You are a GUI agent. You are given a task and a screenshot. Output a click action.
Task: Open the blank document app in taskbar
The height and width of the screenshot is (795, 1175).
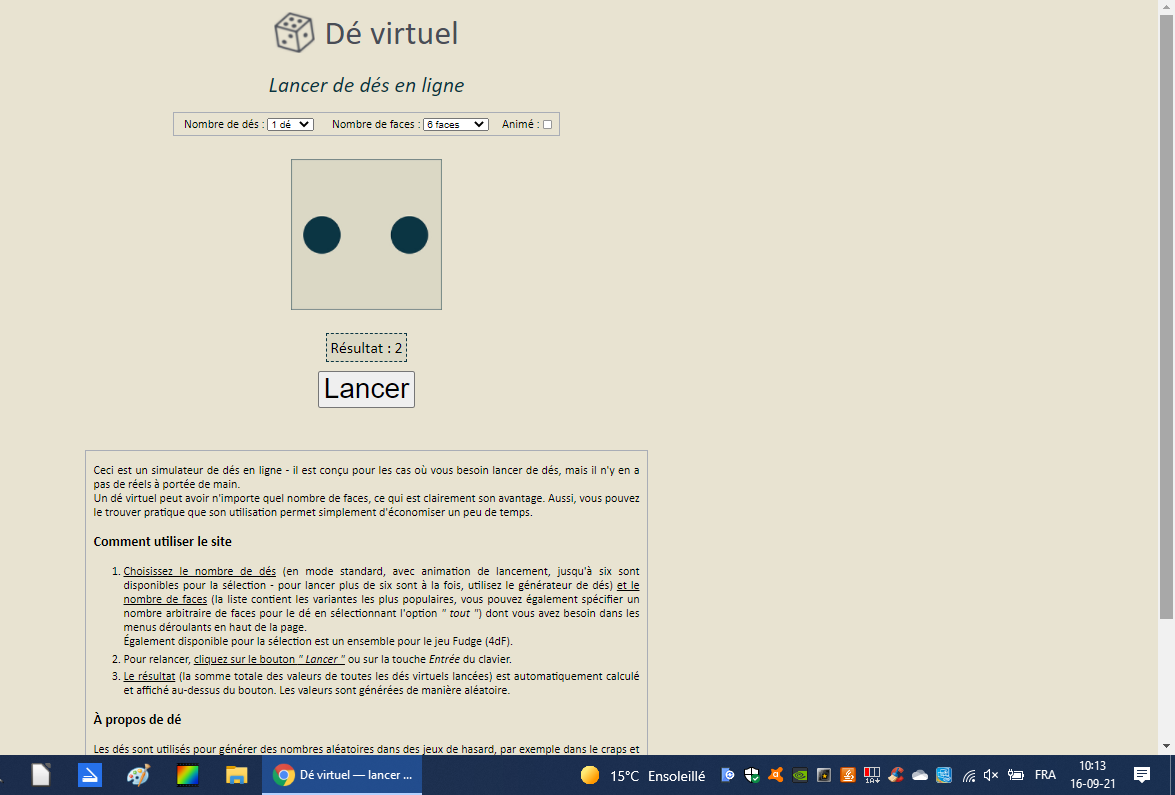pyautogui.click(x=40, y=775)
